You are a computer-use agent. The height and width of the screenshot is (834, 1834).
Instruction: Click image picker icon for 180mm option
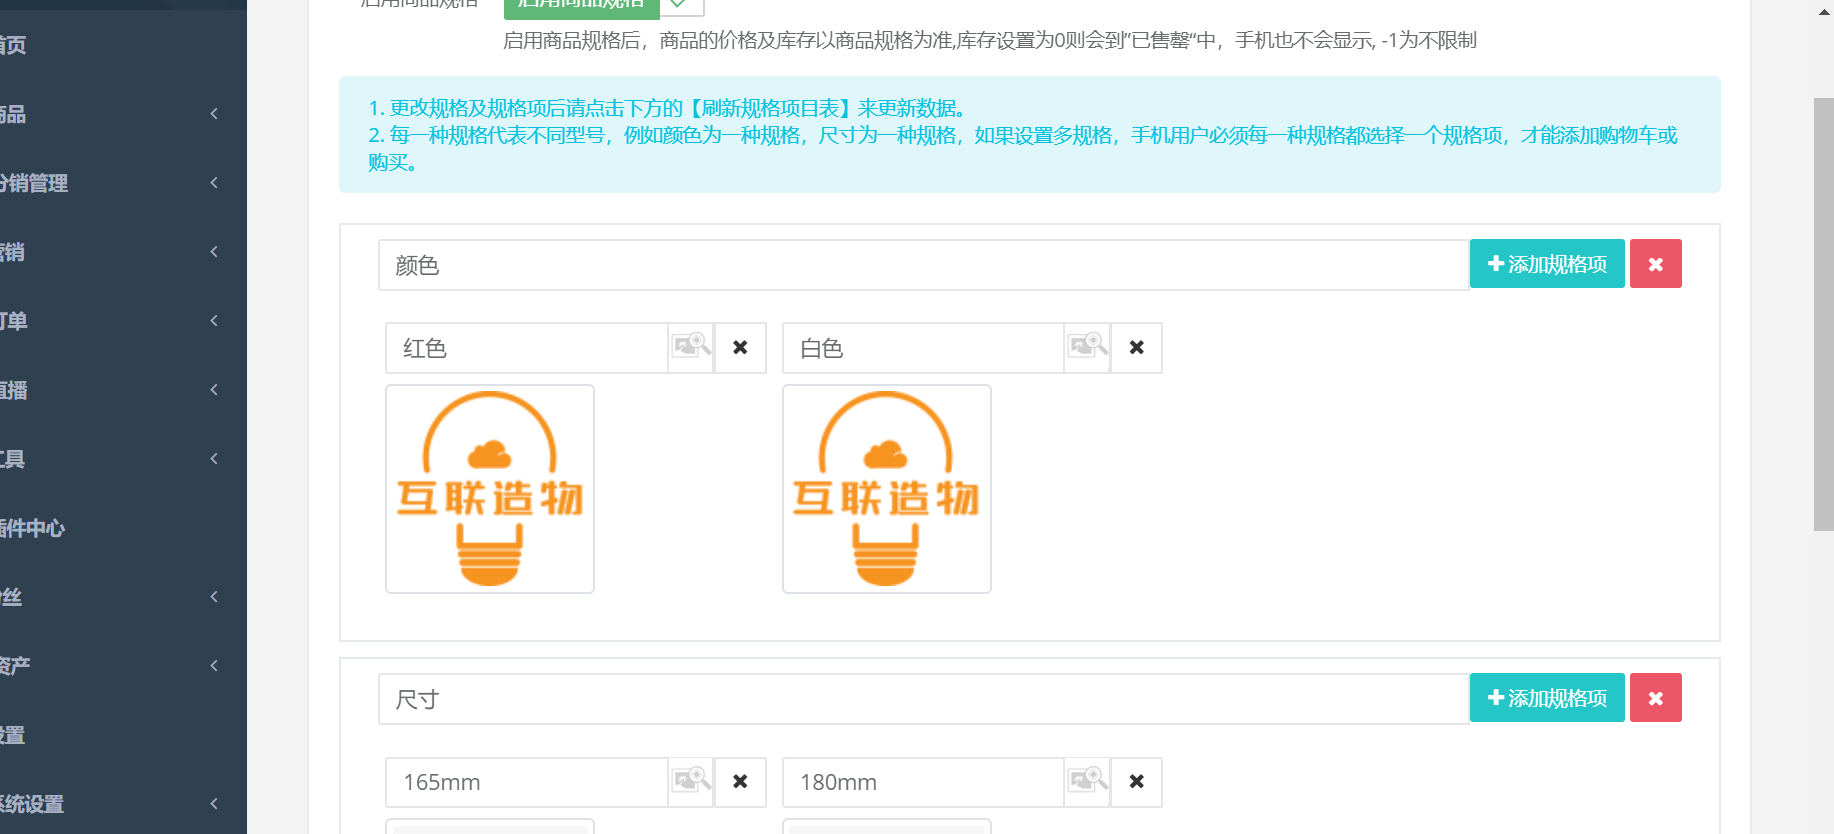click(x=1087, y=782)
